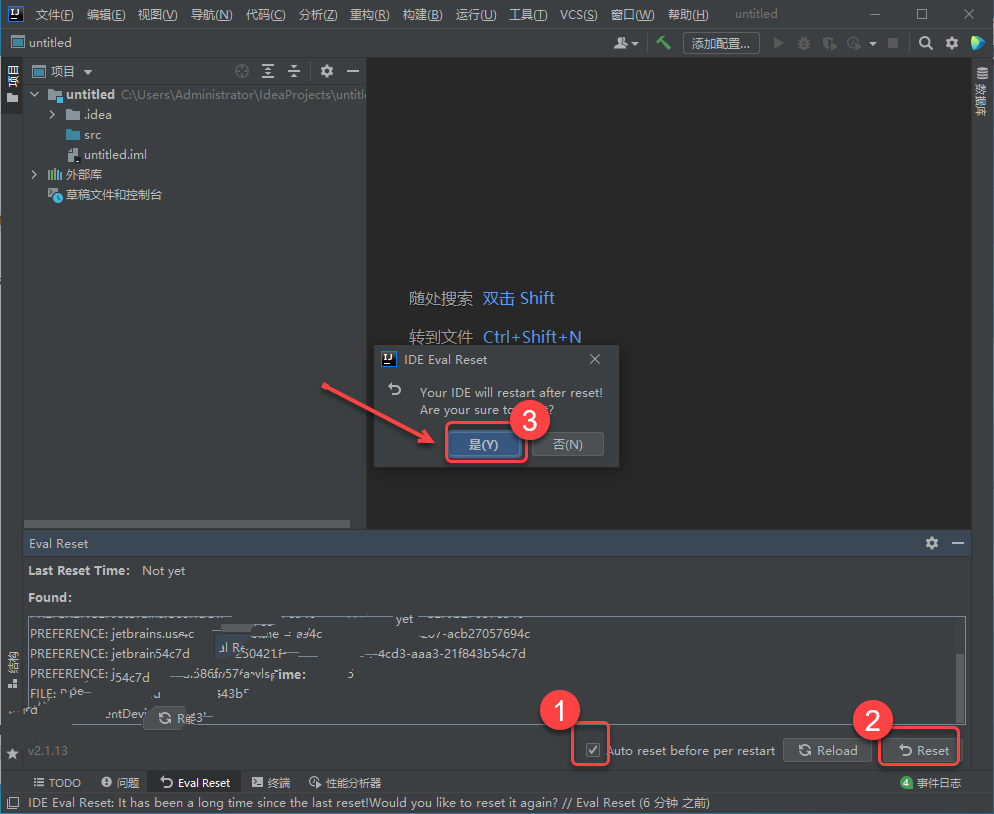Open the 分析(Z) menu
This screenshot has height=814, width=994.
(318, 15)
